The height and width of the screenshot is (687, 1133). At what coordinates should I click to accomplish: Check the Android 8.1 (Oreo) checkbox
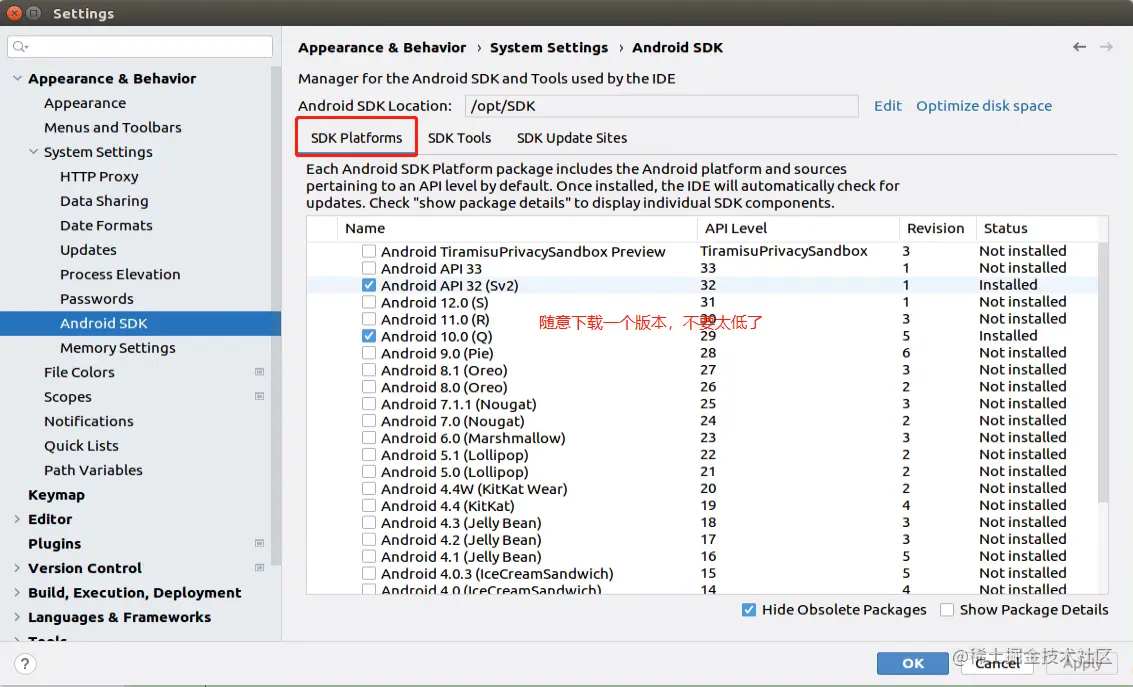tap(369, 370)
